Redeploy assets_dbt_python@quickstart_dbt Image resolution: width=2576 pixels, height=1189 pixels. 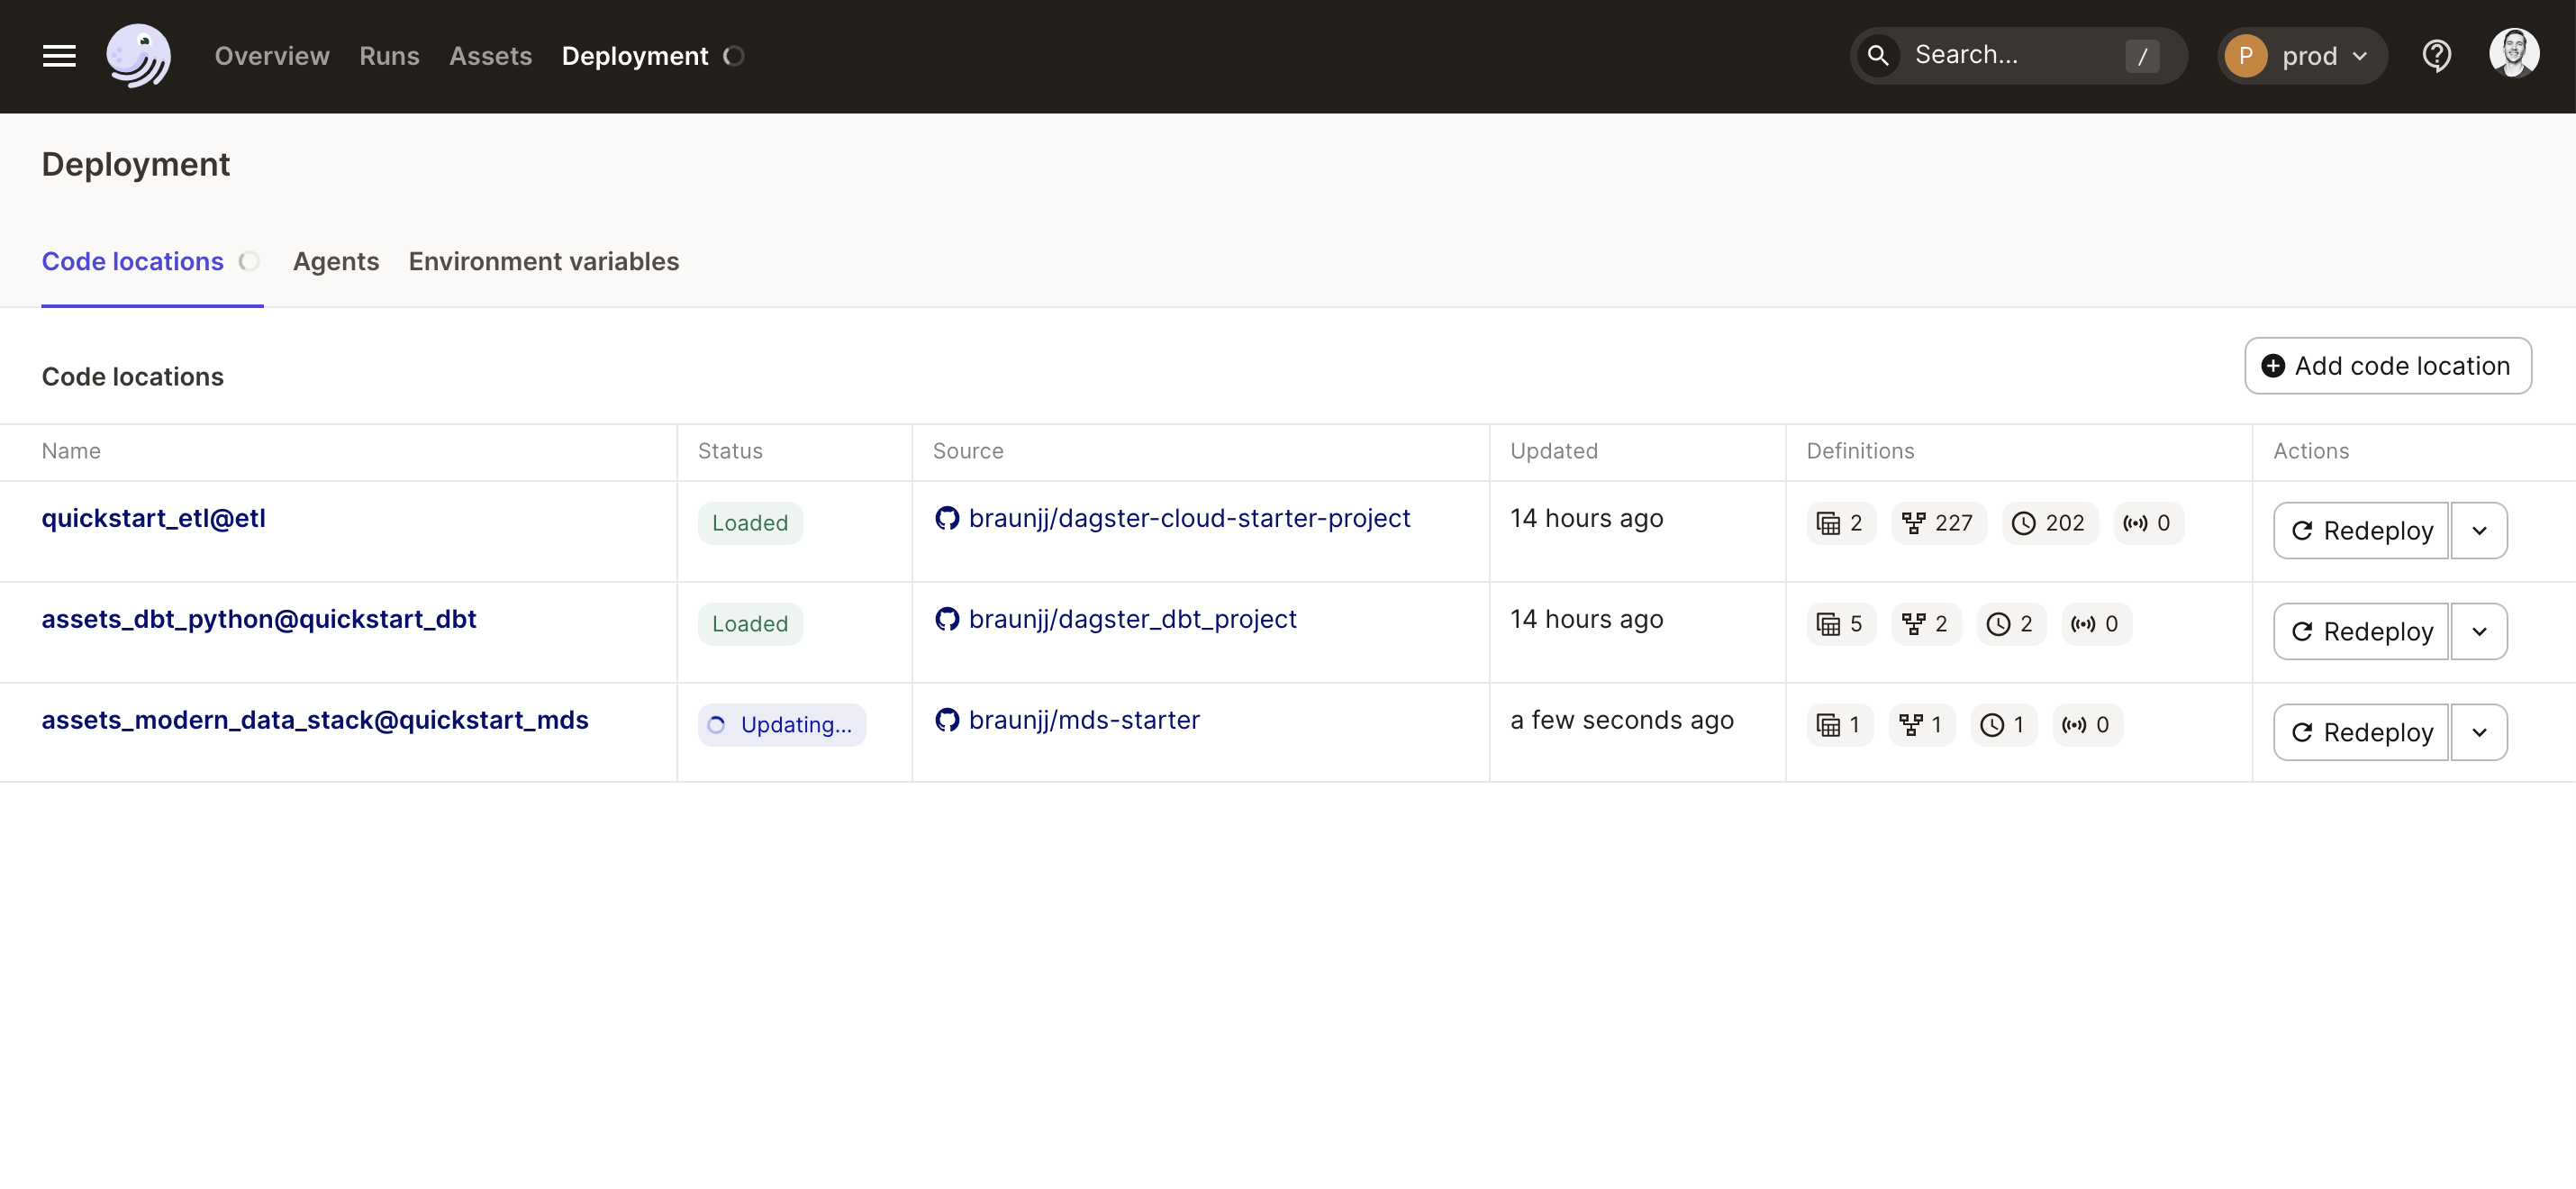(2360, 632)
